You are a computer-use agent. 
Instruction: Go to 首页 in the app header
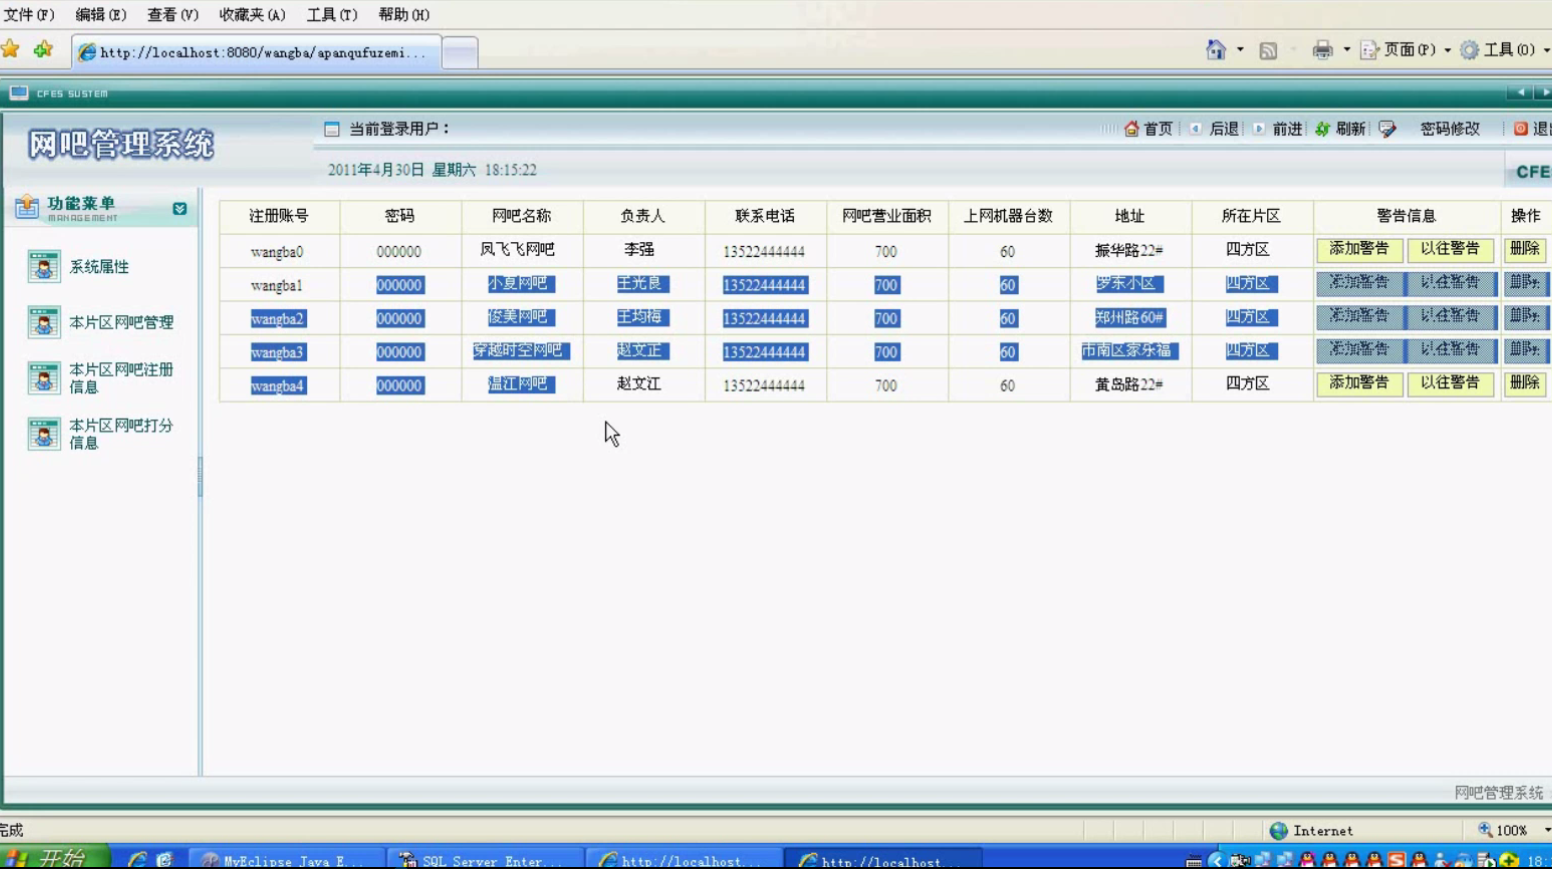click(1148, 129)
